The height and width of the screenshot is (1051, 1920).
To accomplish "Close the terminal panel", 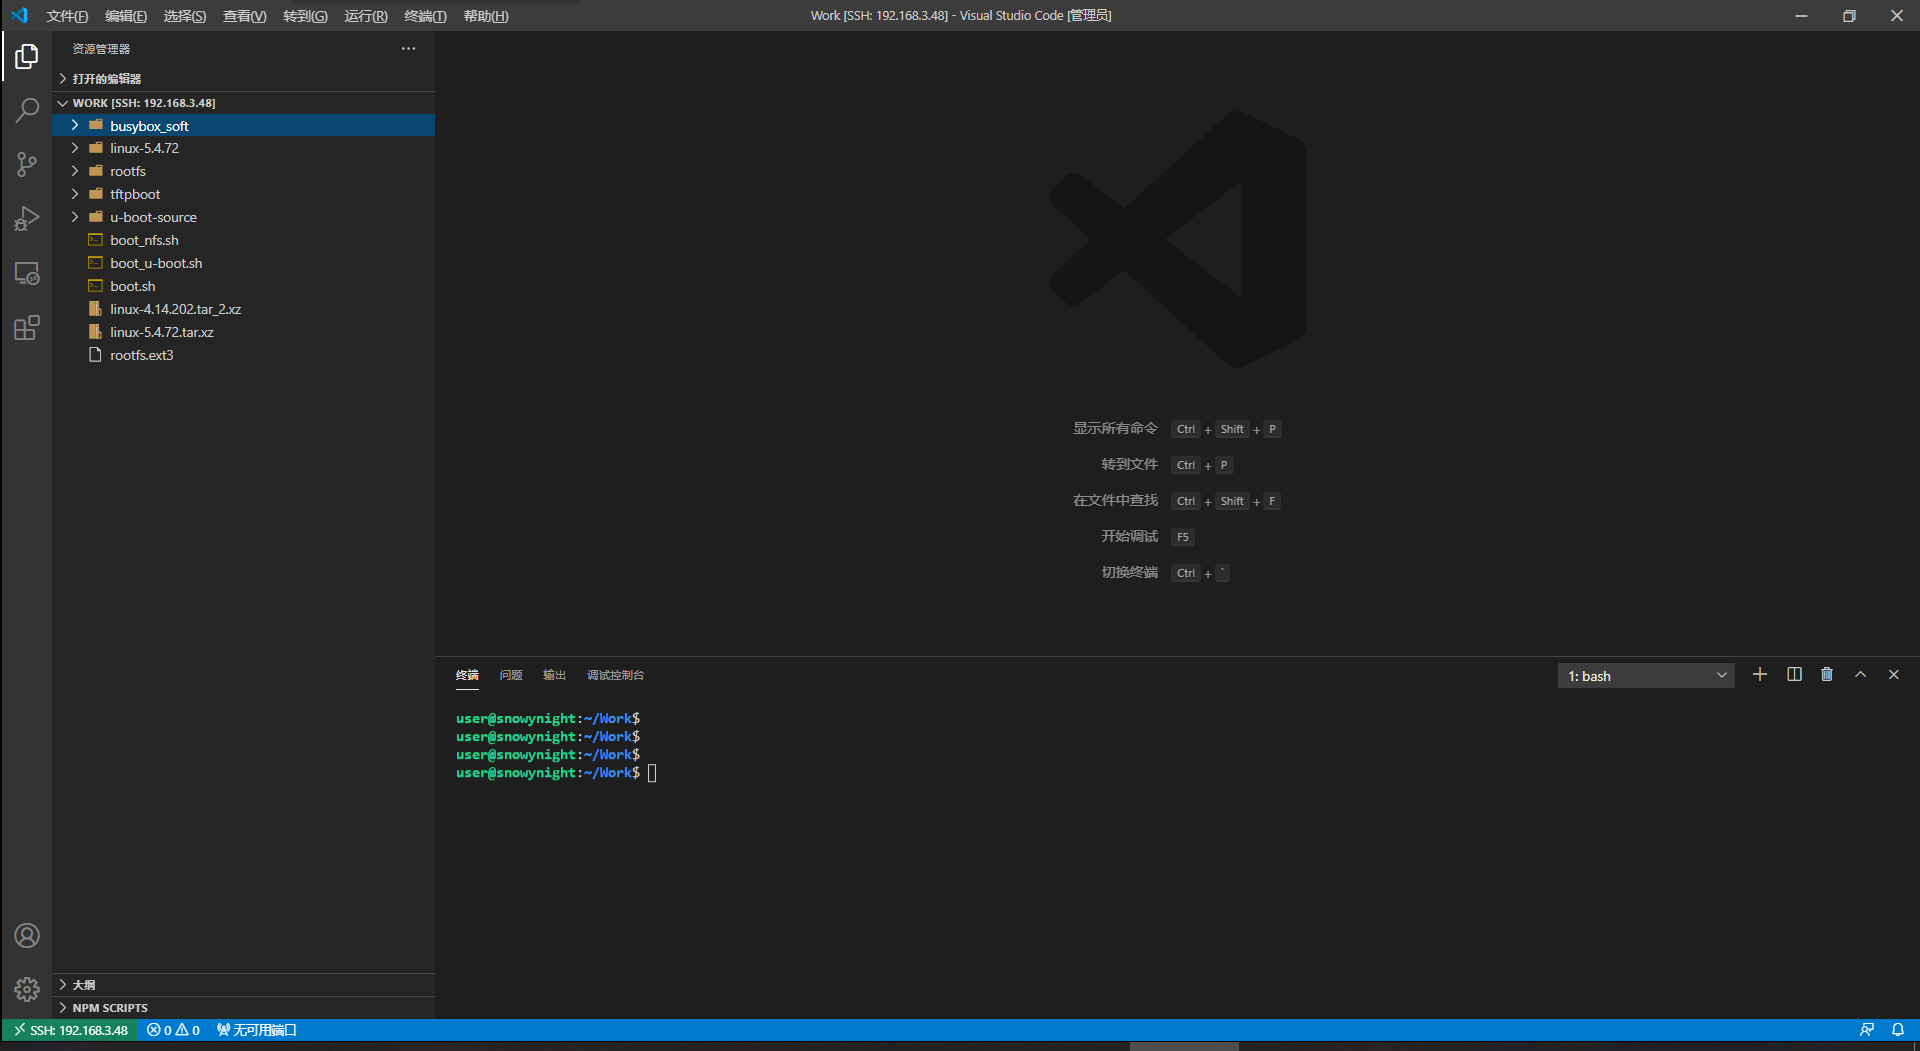I will pyautogui.click(x=1894, y=675).
